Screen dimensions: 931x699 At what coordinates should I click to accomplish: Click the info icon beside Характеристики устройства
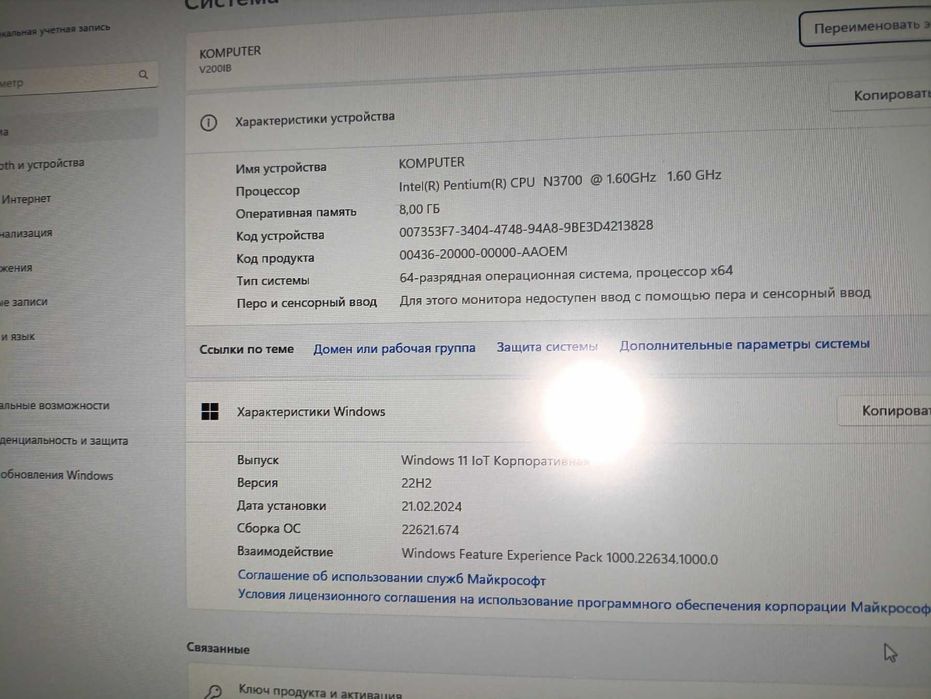(x=208, y=122)
